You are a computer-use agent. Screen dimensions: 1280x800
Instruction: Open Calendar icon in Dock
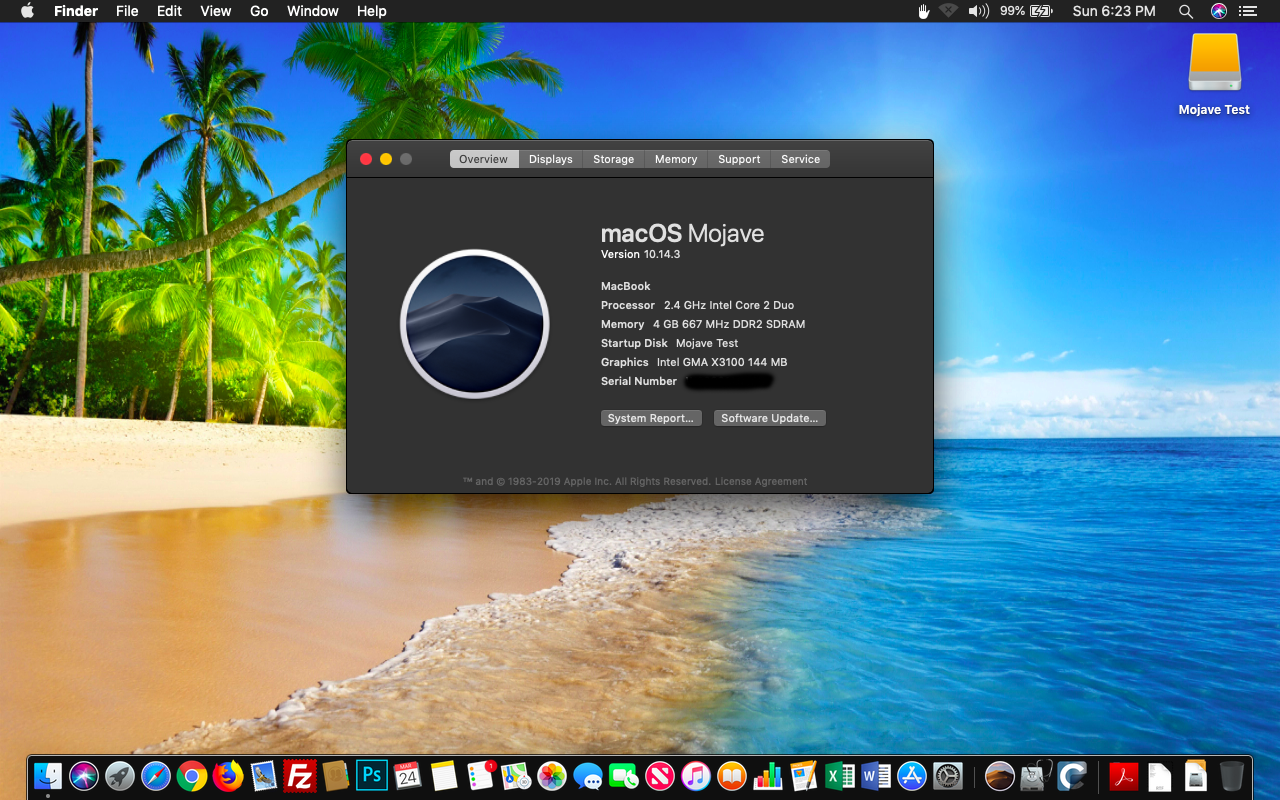click(x=408, y=776)
